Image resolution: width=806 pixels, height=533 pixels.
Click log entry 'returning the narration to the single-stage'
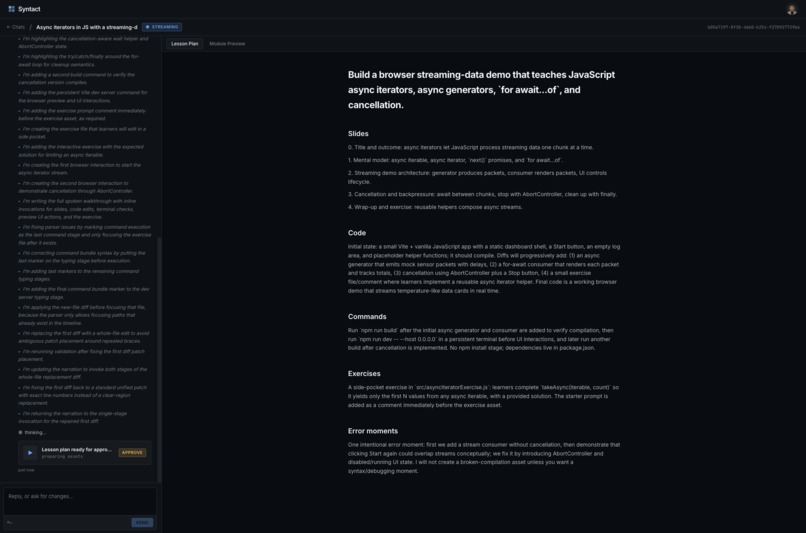point(72,417)
